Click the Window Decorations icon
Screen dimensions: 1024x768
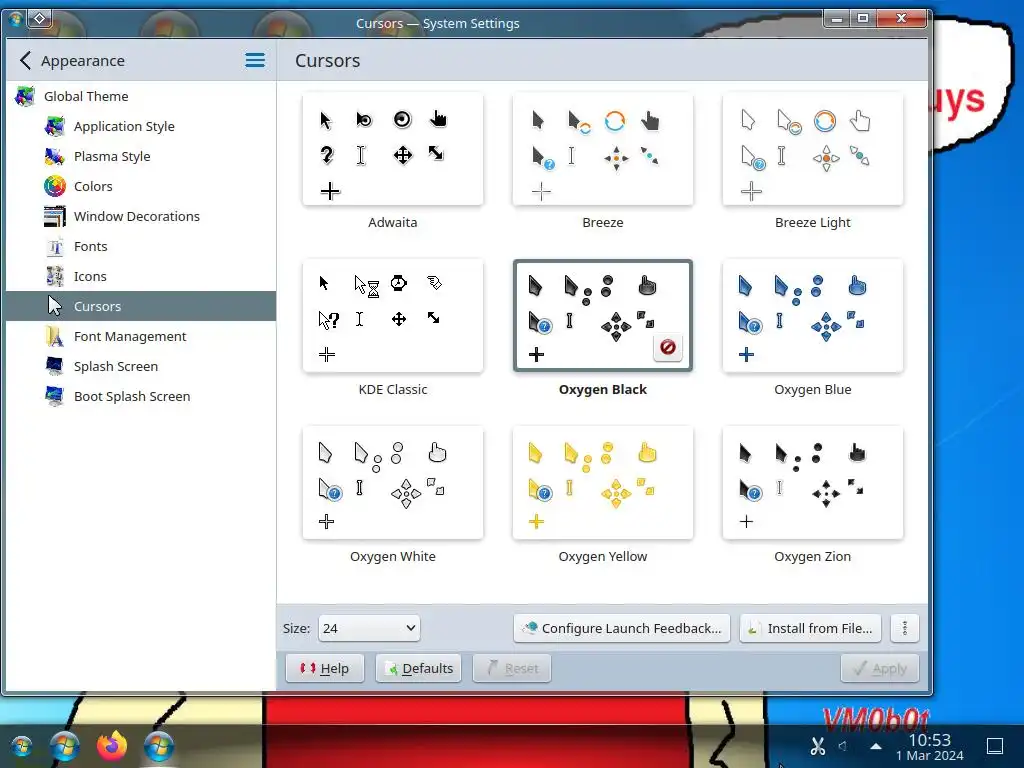(x=55, y=217)
